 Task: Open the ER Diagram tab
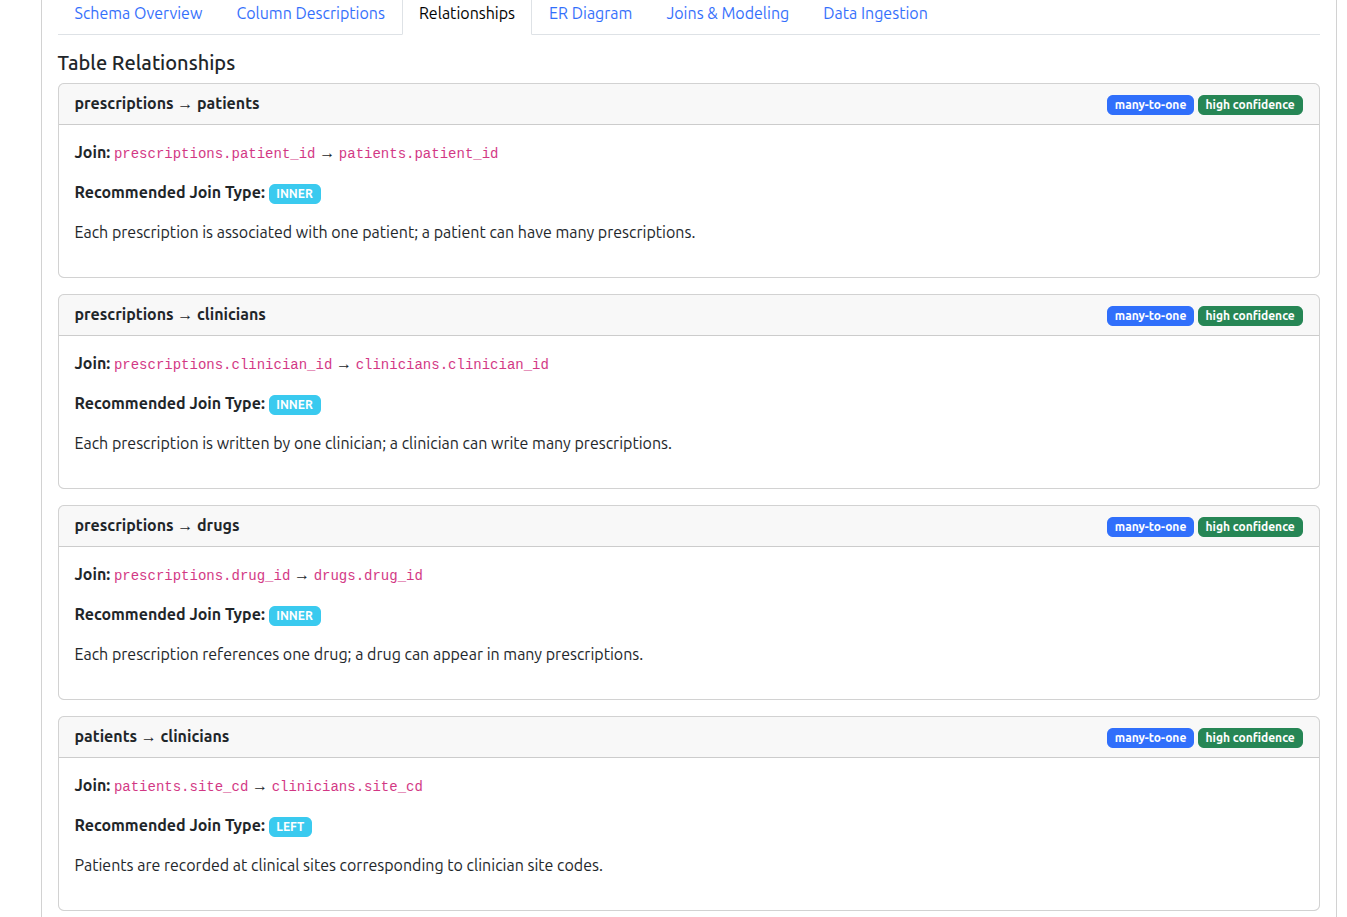pyautogui.click(x=590, y=14)
